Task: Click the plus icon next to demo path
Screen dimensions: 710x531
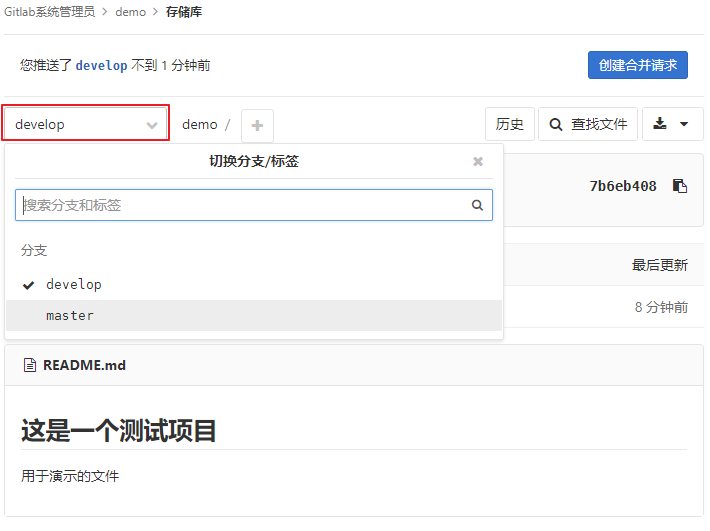Action: point(257,126)
